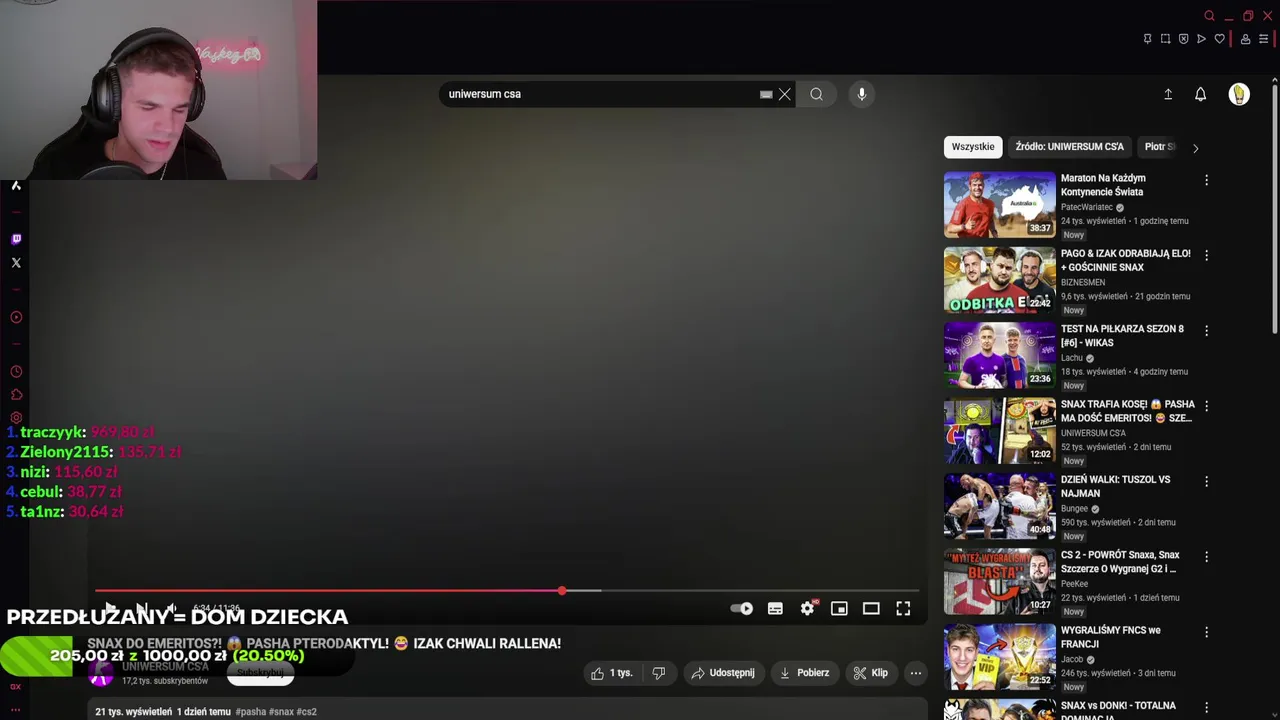
Task: Open YouTube notifications bell
Action: pos(1201,94)
